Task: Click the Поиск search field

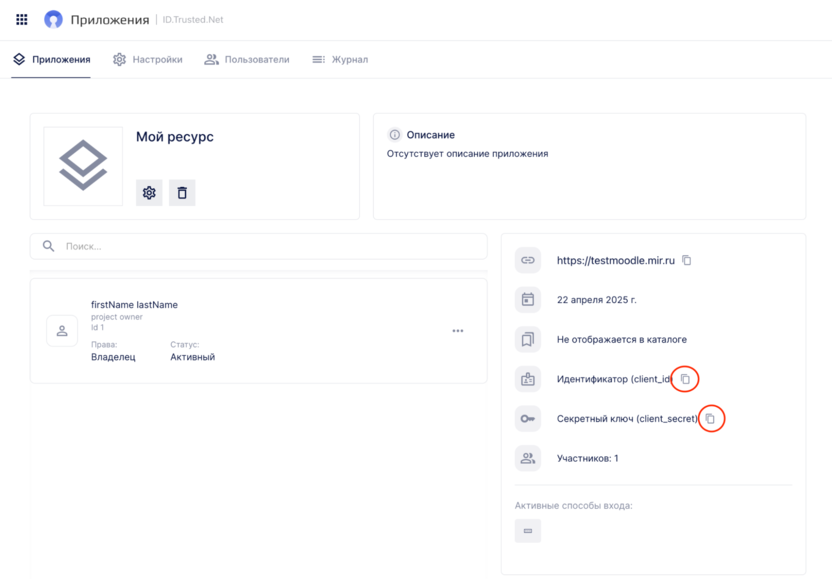Action: [x=270, y=246]
